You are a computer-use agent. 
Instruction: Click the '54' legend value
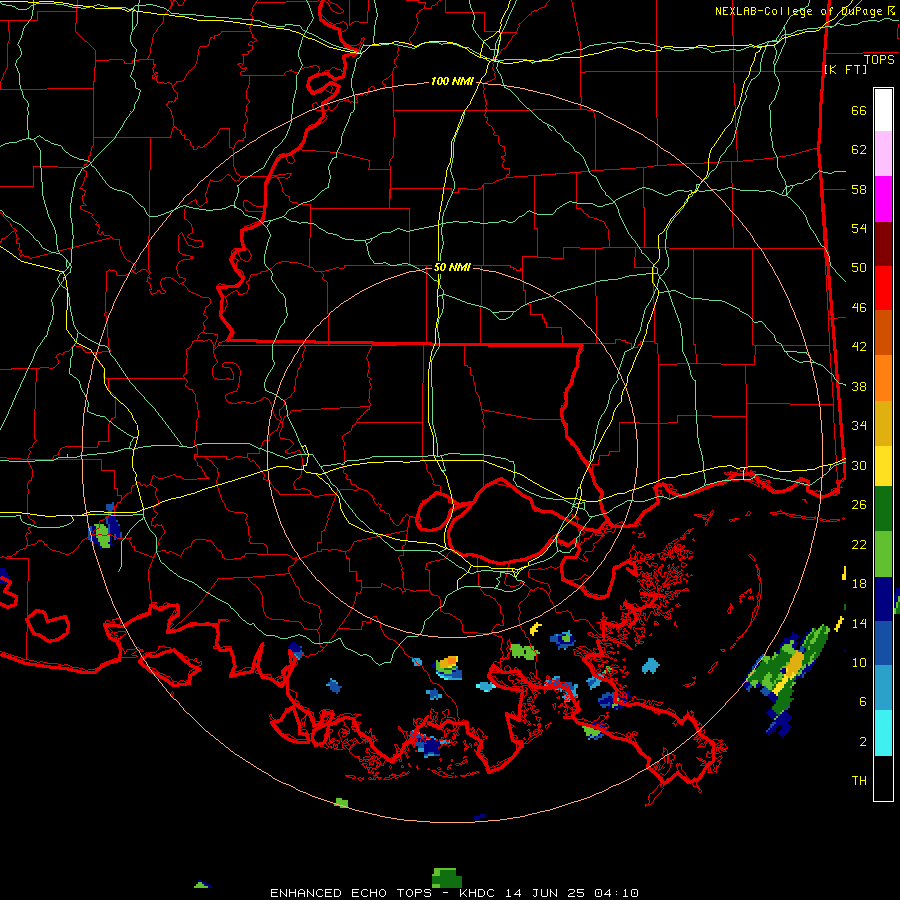(x=859, y=228)
